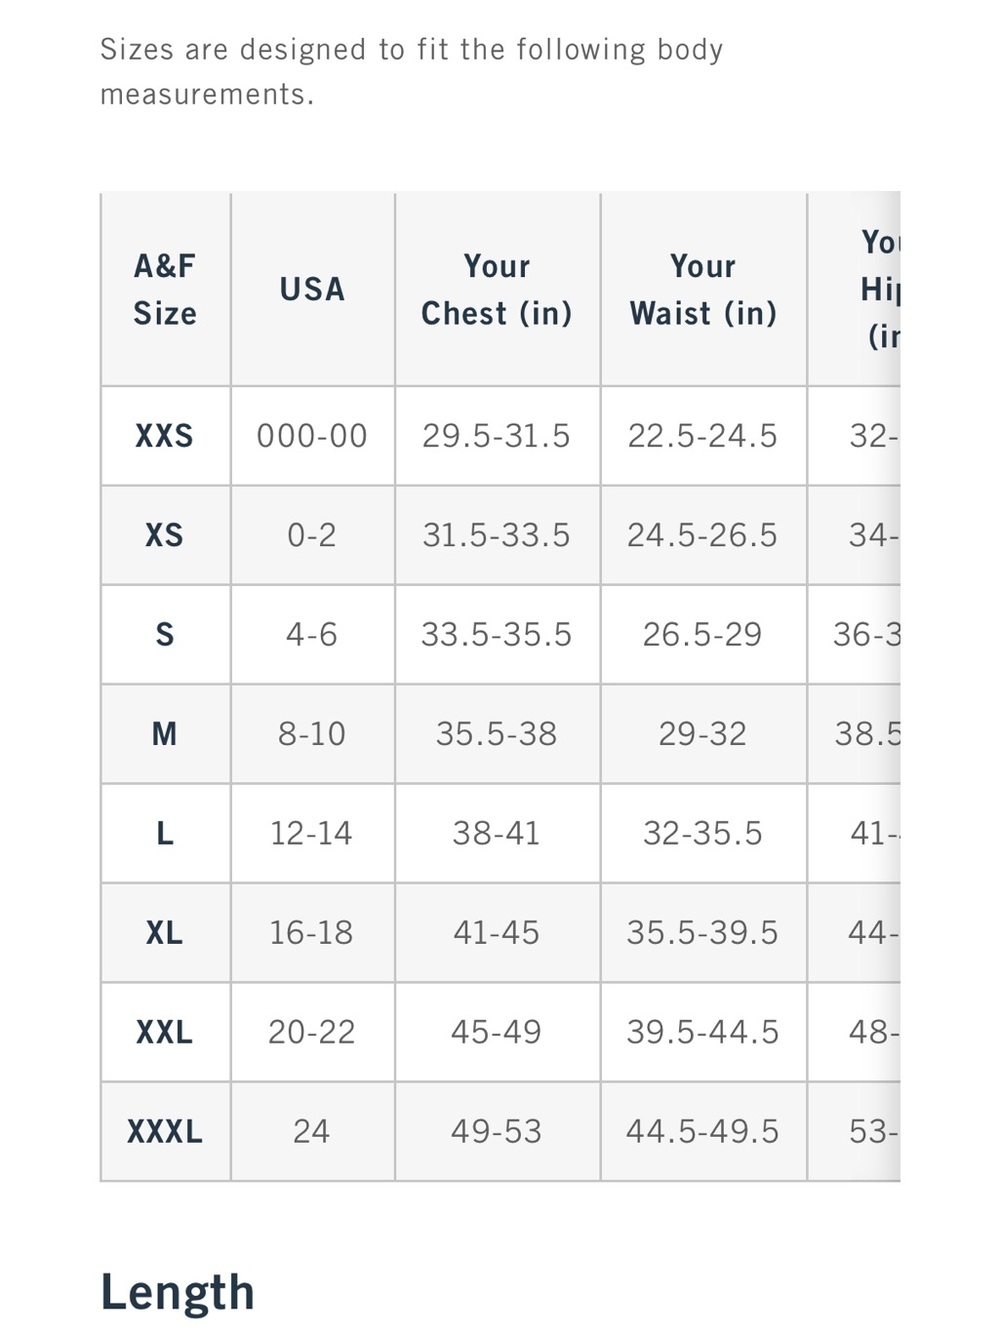Select the M size row label
Screen dimensions: 1000x1333
tap(165, 734)
